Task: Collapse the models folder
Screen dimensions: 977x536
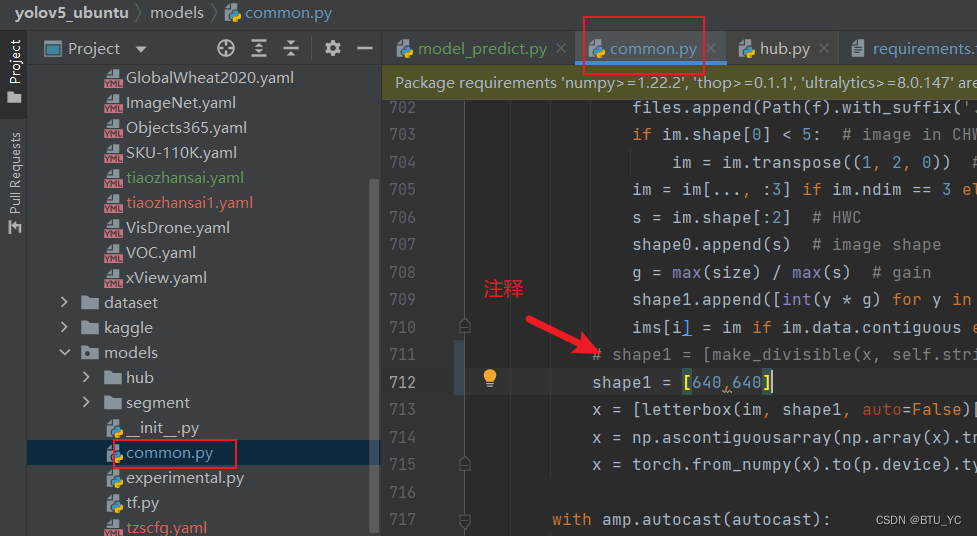Action: click(x=64, y=352)
